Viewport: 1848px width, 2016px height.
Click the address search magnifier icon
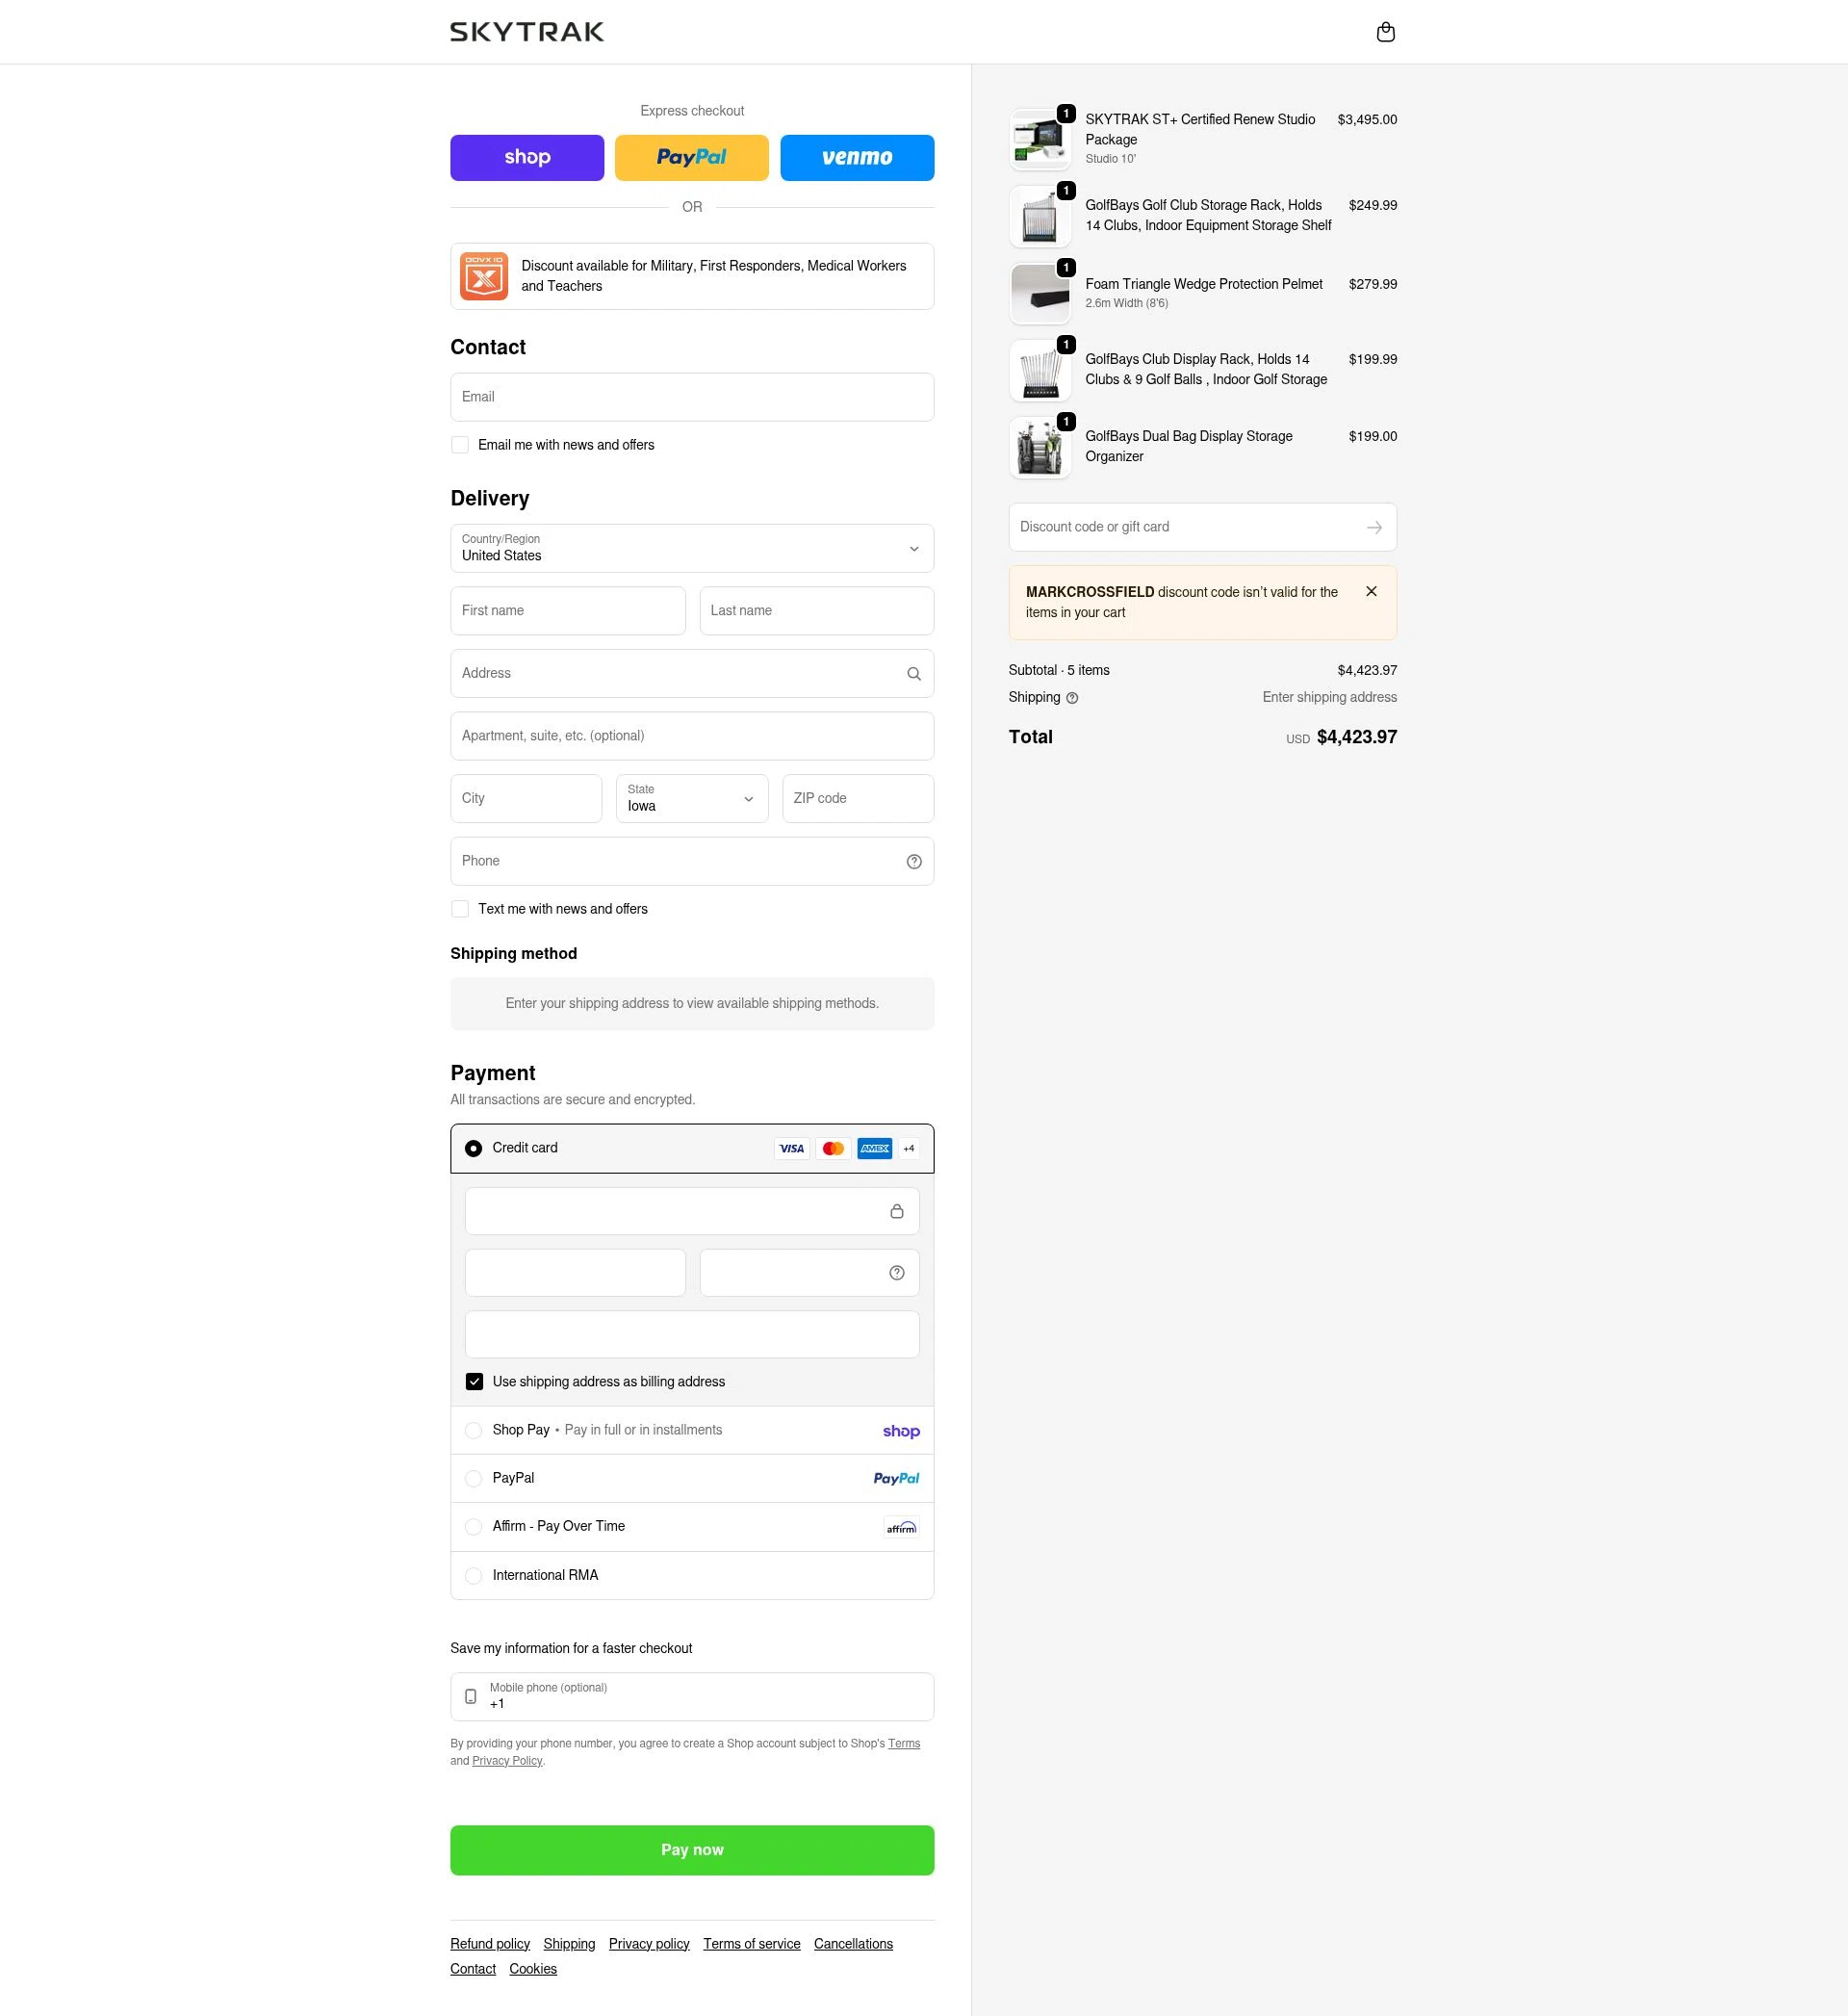(913, 674)
